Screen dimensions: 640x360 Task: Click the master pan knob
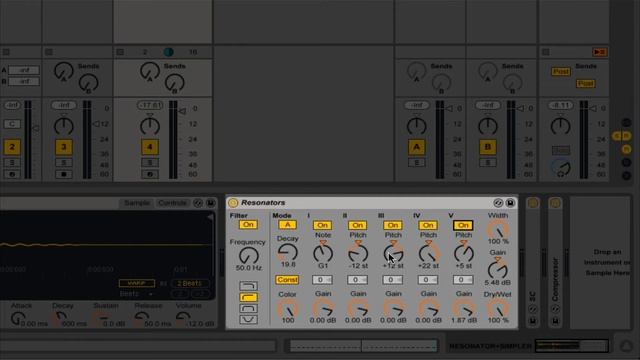pyautogui.click(x=560, y=126)
